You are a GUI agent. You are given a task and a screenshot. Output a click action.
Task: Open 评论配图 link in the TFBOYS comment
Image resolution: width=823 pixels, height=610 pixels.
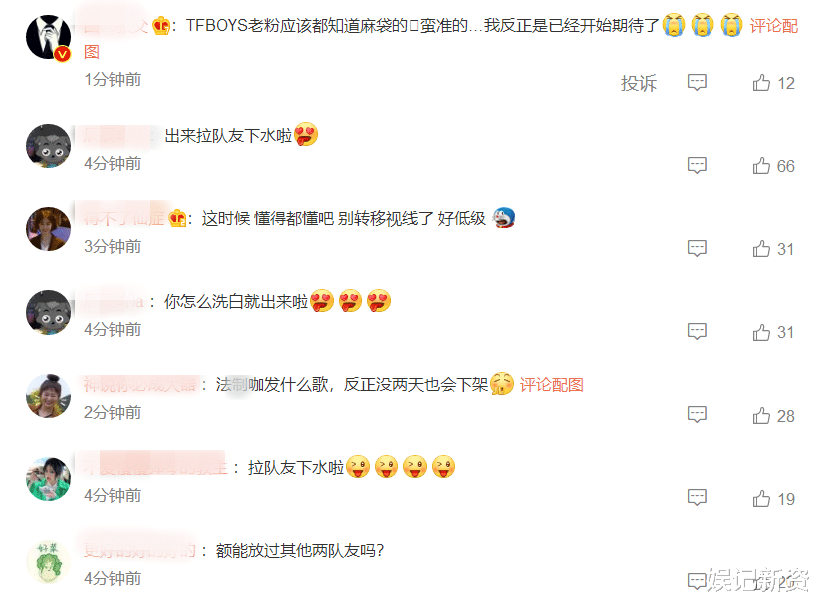pyautogui.click(x=773, y=26)
